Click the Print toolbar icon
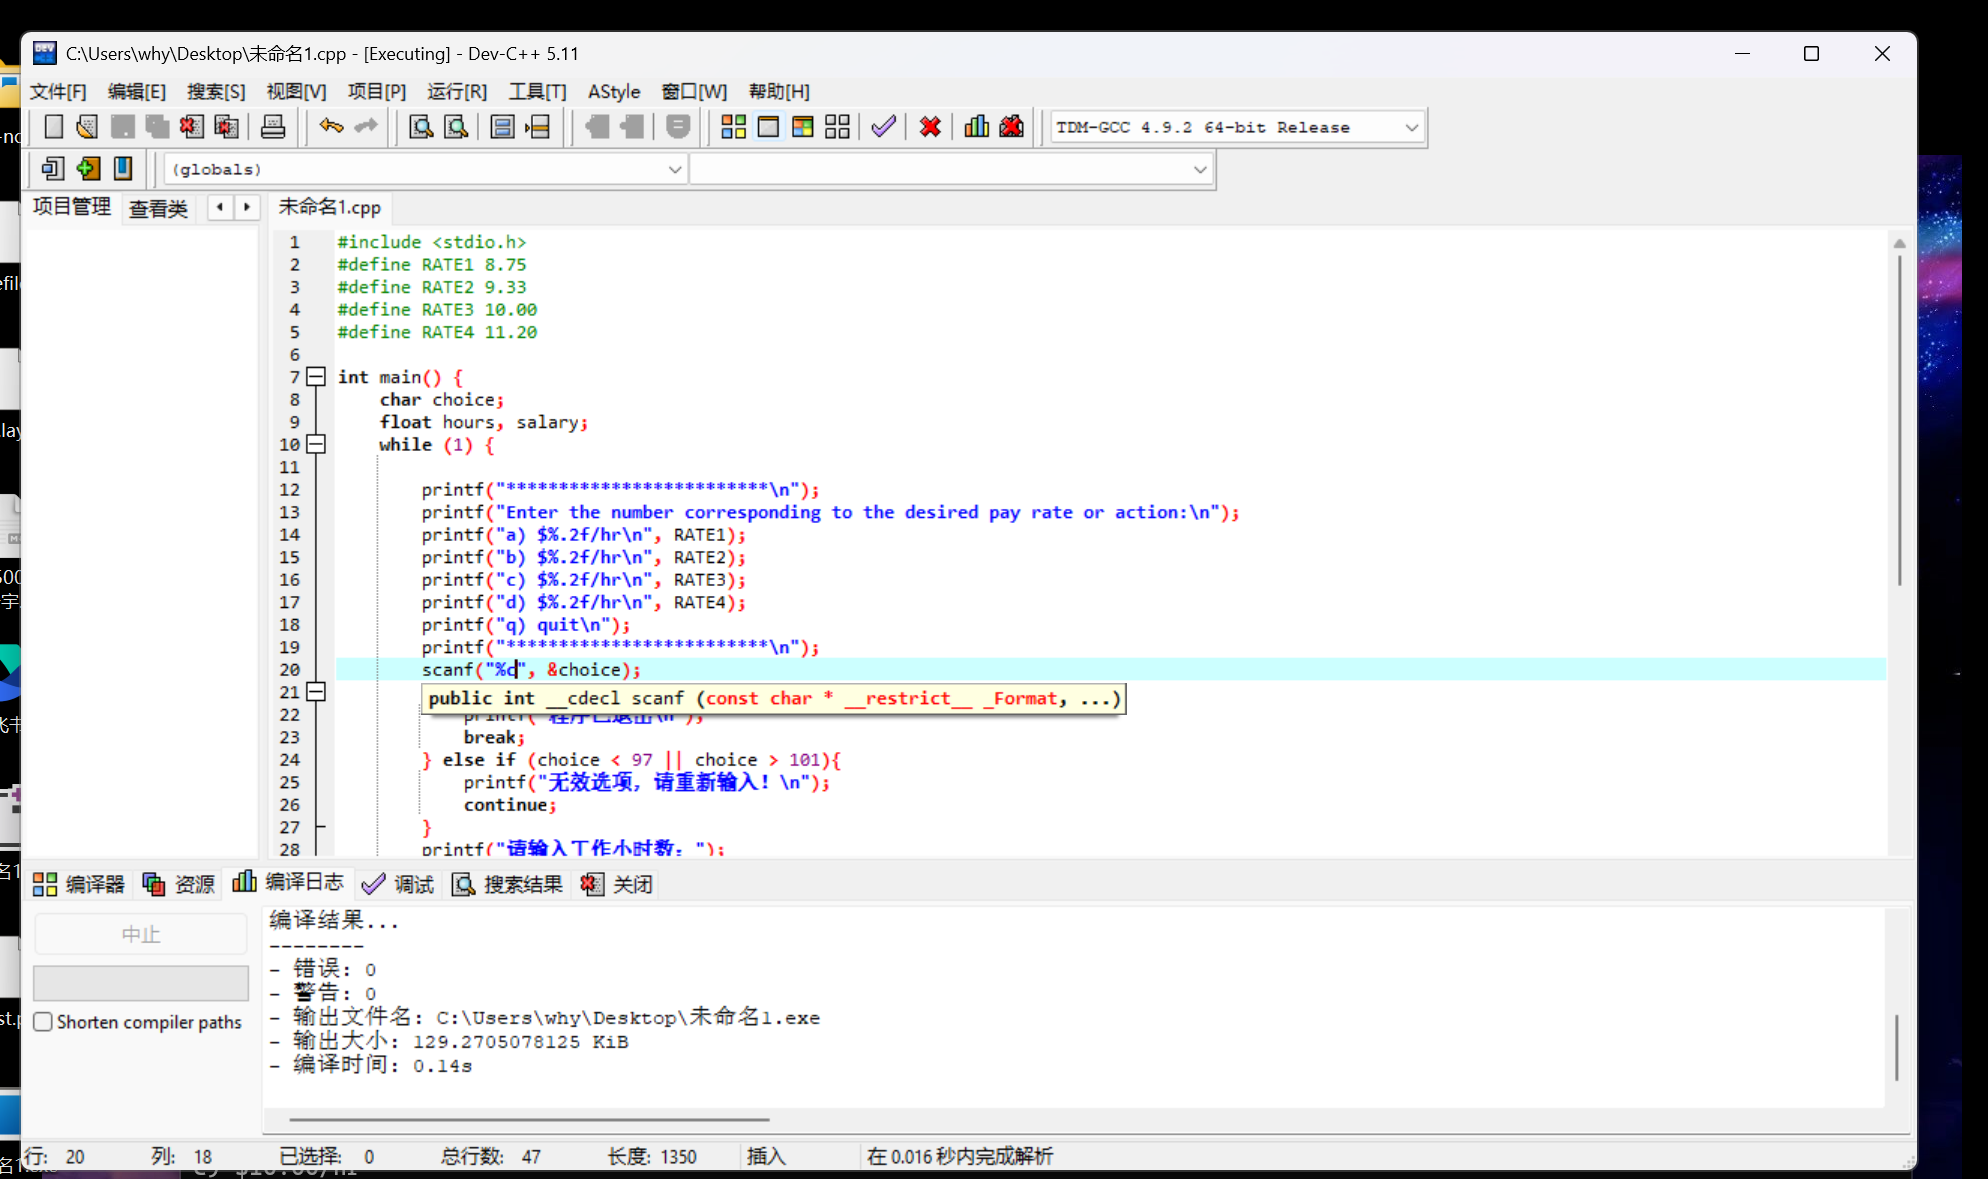The image size is (1988, 1179). [272, 127]
